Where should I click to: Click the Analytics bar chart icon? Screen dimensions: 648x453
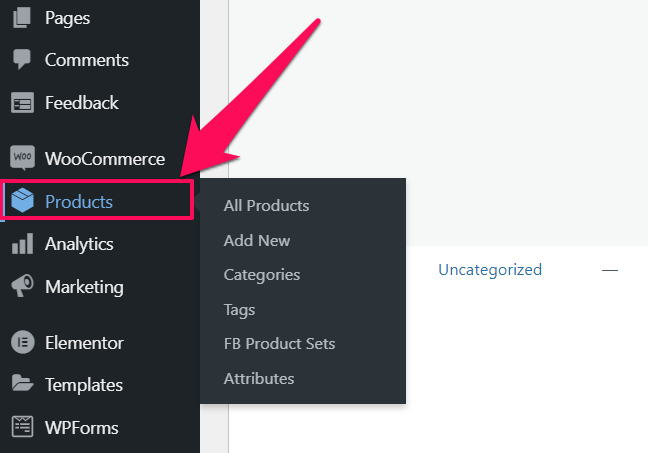(x=22, y=243)
